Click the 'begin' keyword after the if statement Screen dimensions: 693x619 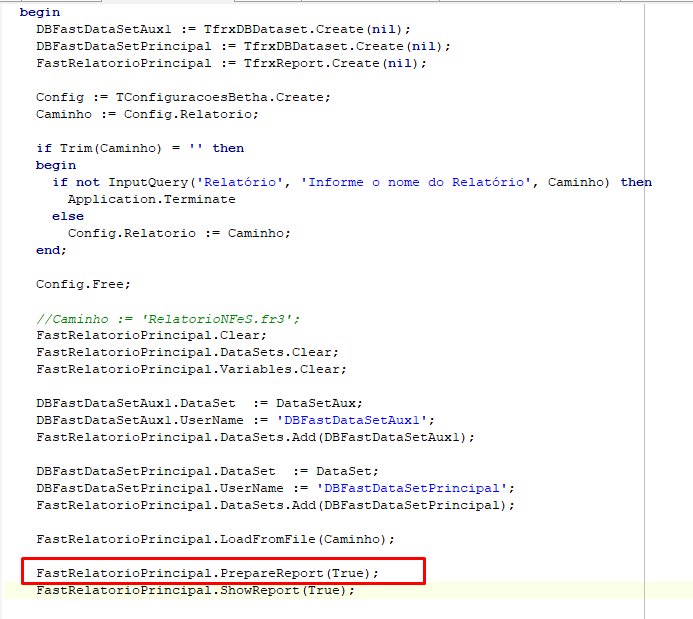[56, 166]
